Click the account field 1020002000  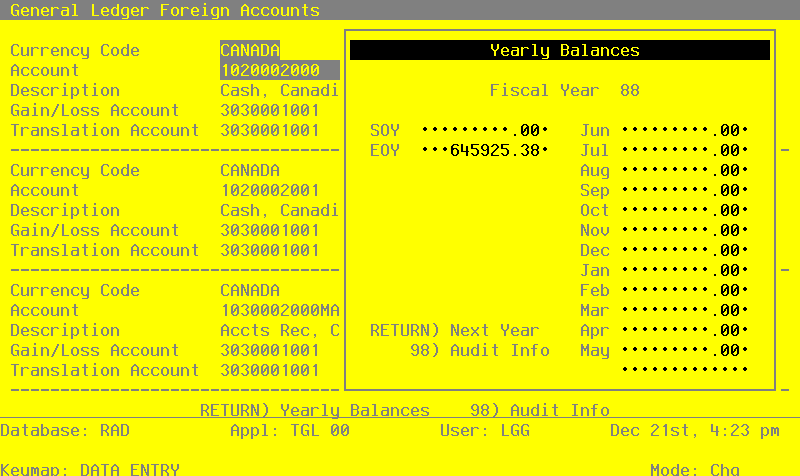point(280,70)
